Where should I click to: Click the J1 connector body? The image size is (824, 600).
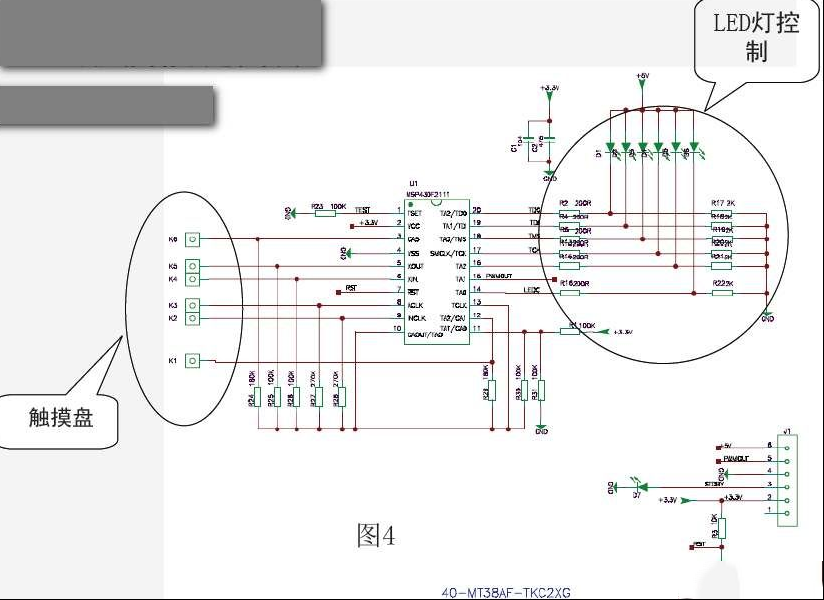pyautogui.click(x=787, y=480)
